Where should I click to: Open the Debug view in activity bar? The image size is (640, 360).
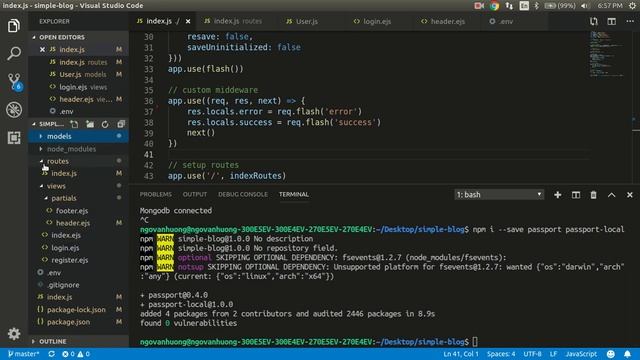tap(14, 109)
